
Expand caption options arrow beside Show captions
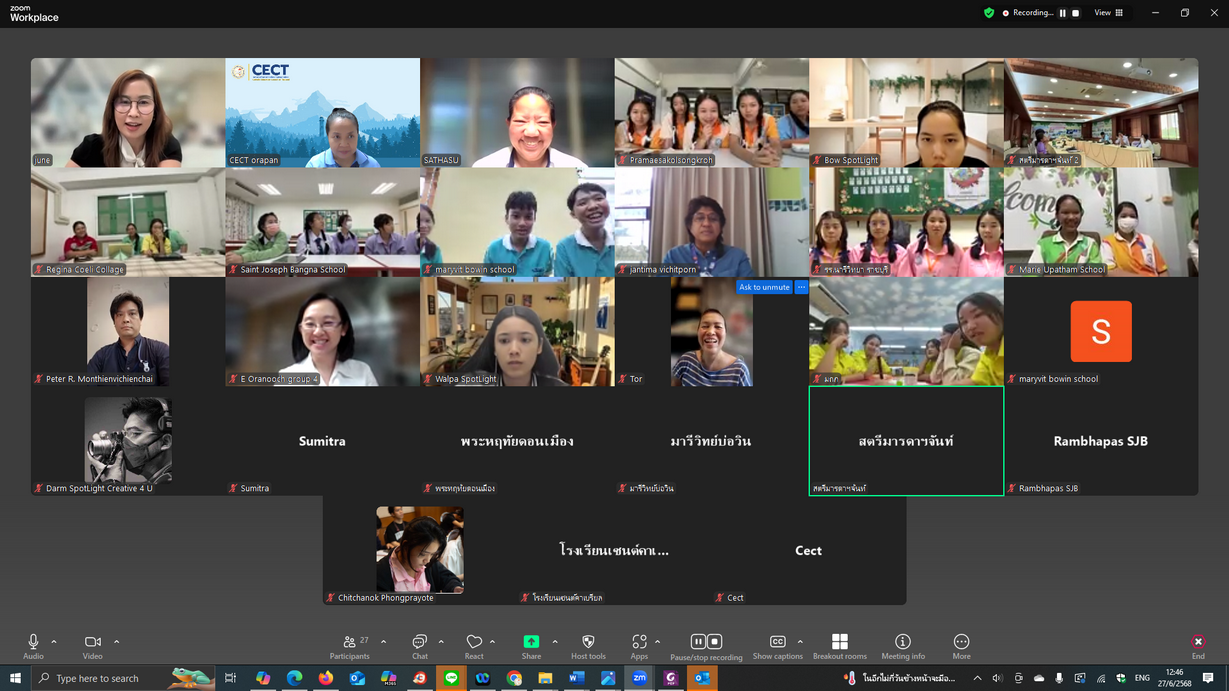click(x=800, y=642)
